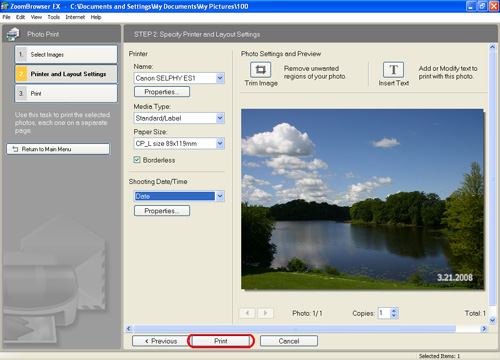Viewport: 500px width, 360px height.
Task: Open the Paper Size dropdown
Action: [x=220, y=143]
